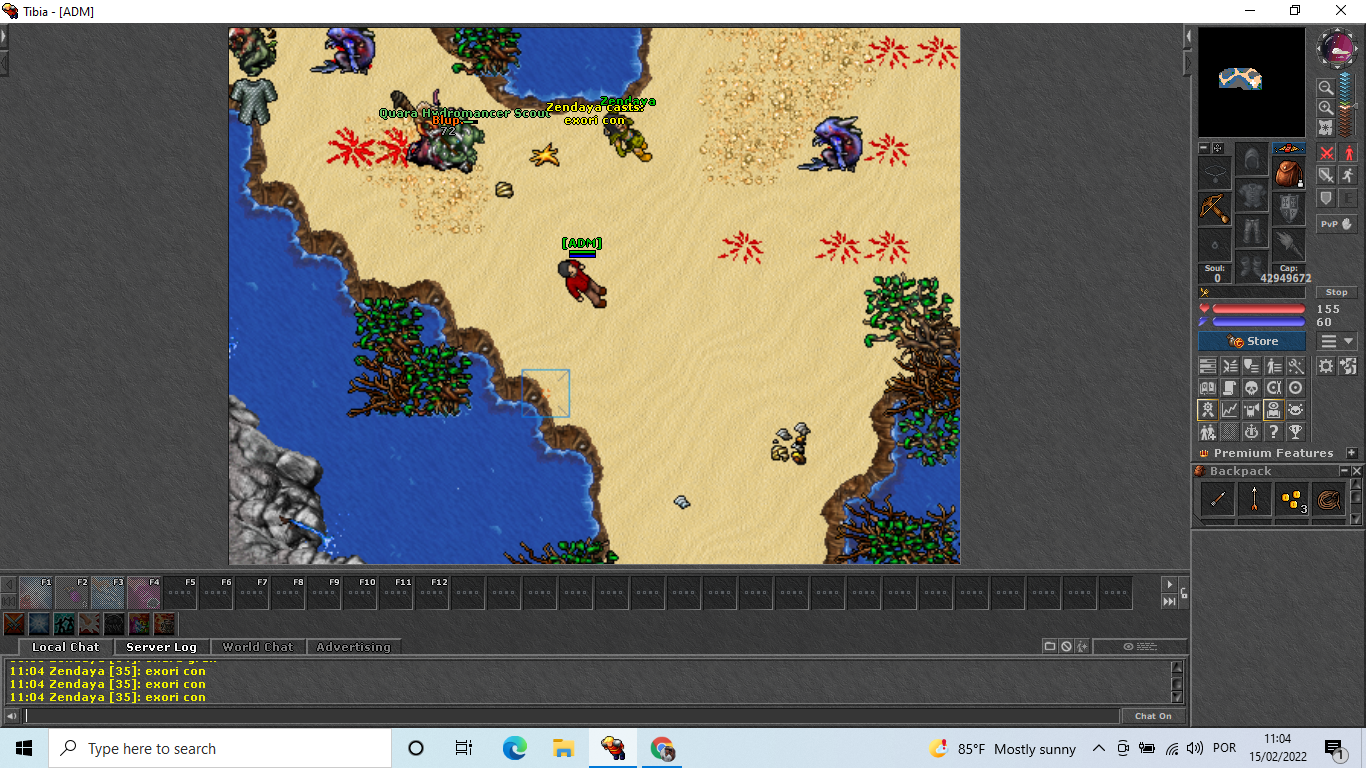Switch to Advertising tab
The width and height of the screenshot is (1366, 768).
354,647
